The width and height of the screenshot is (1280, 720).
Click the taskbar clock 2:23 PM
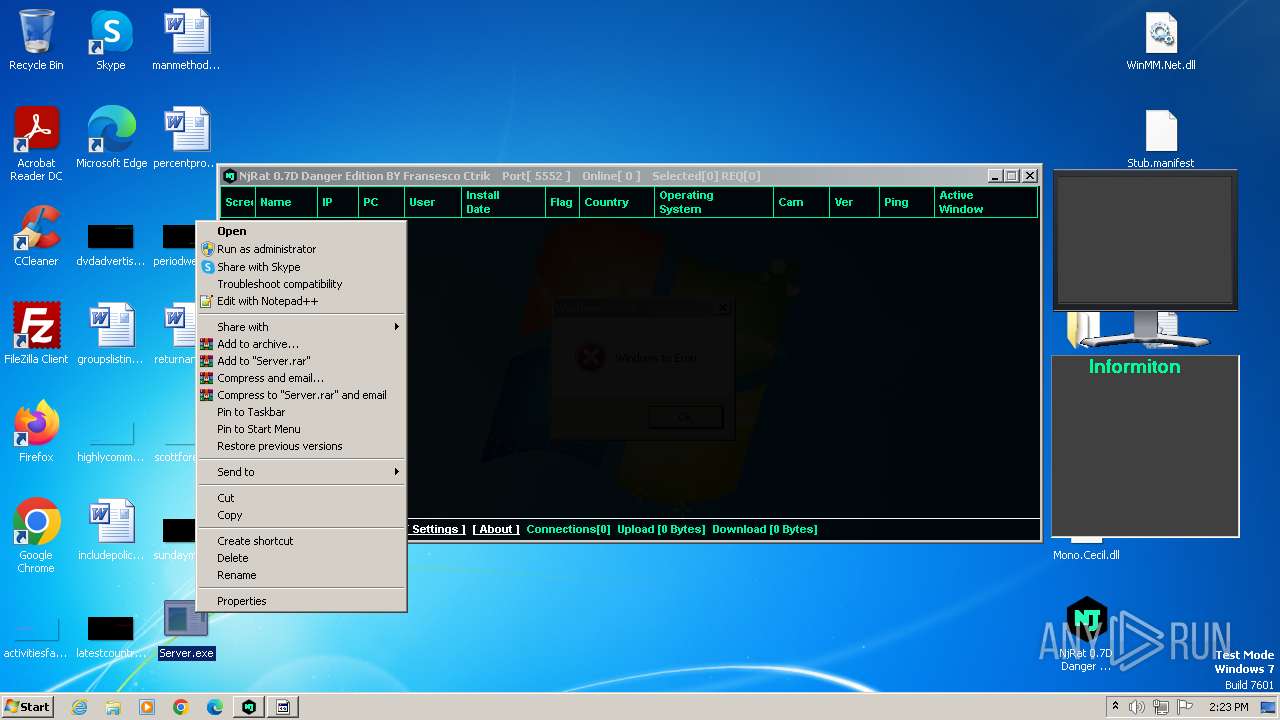click(1228, 707)
